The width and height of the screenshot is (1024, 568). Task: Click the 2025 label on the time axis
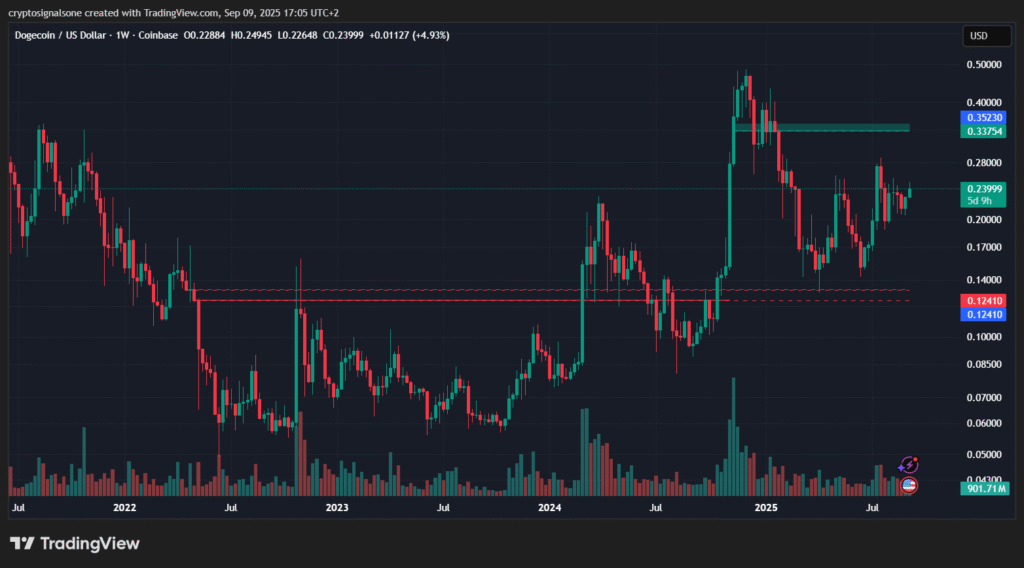click(x=766, y=507)
